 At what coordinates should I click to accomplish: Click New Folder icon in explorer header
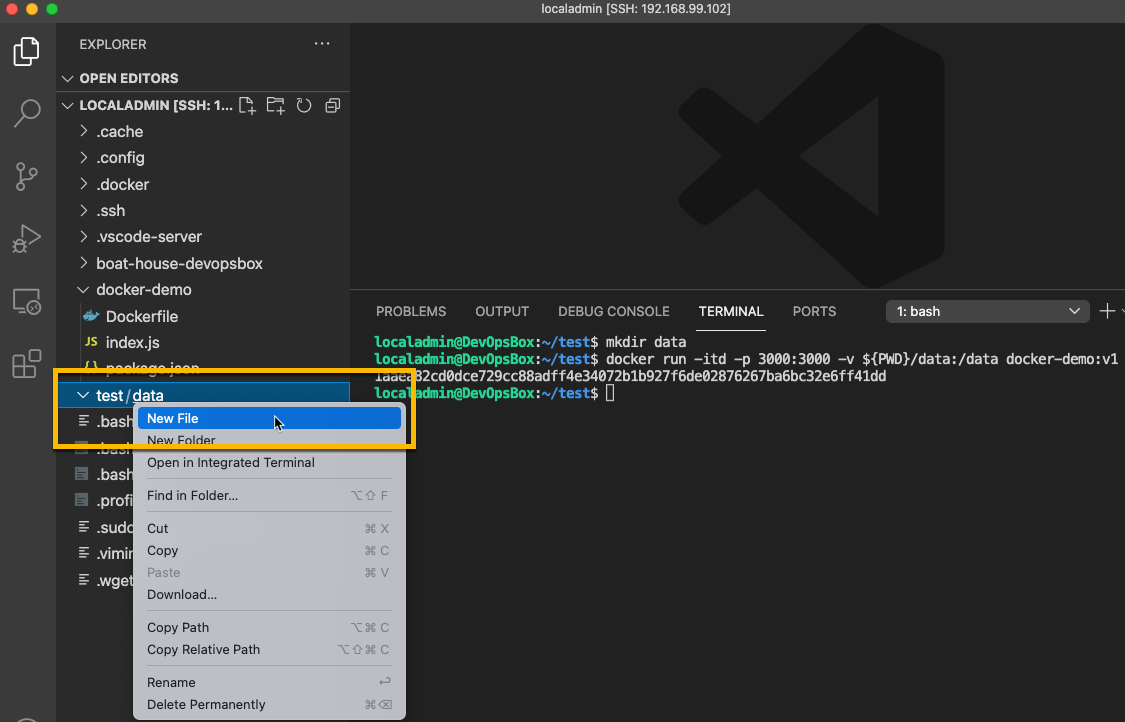coord(276,106)
